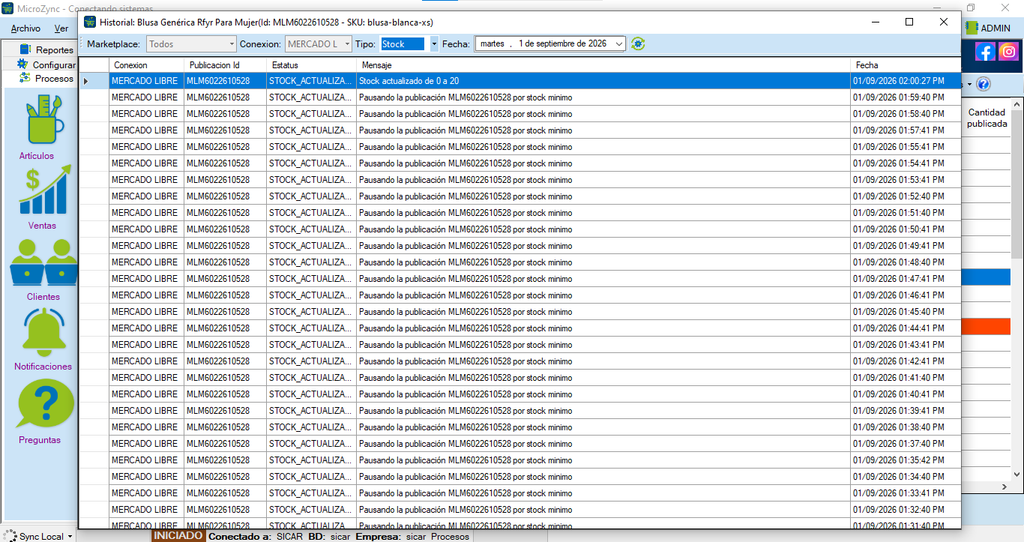Select the row dated 01:35:42 PM
Viewport: 1024px width, 542px height.
pyautogui.click(x=520, y=460)
